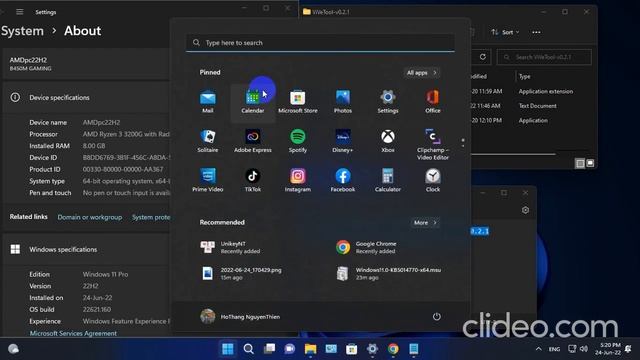Open See more options in File Explorer

[536, 32]
